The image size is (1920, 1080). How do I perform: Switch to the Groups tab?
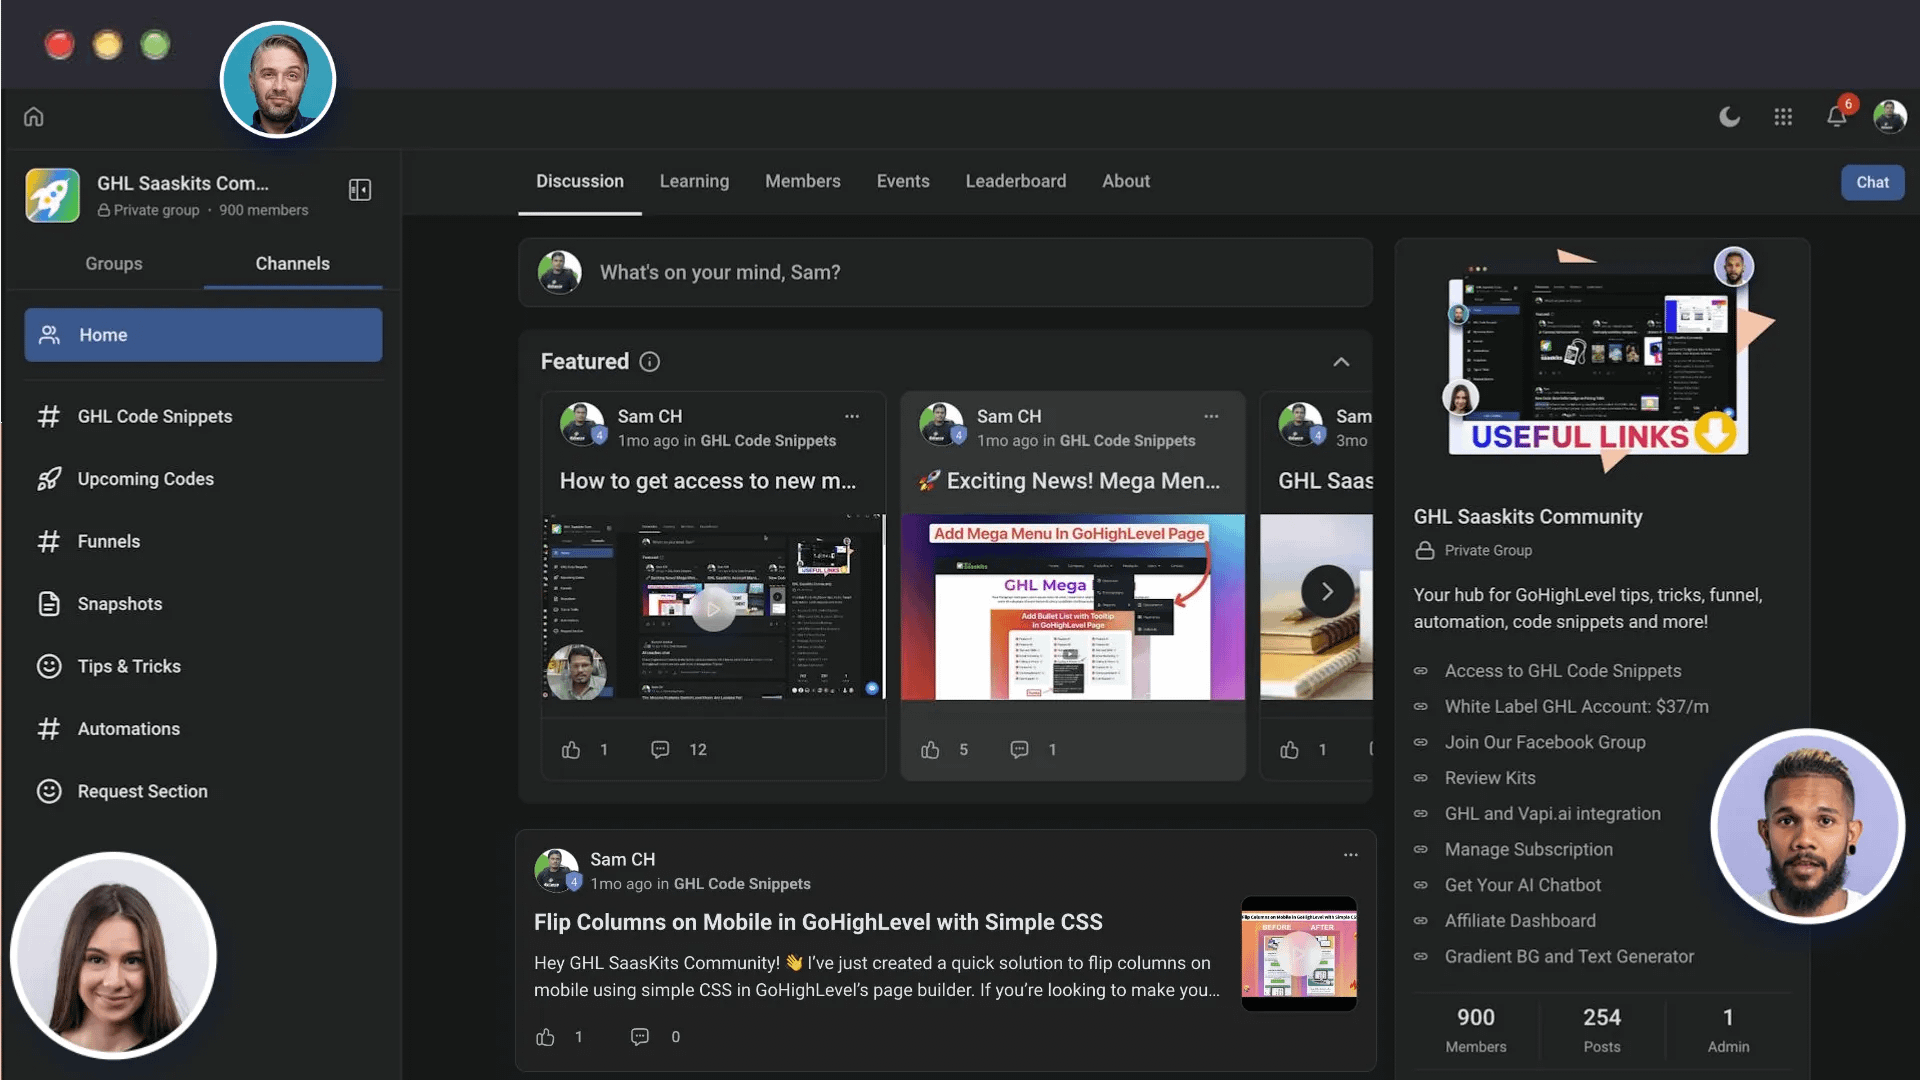click(x=114, y=264)
